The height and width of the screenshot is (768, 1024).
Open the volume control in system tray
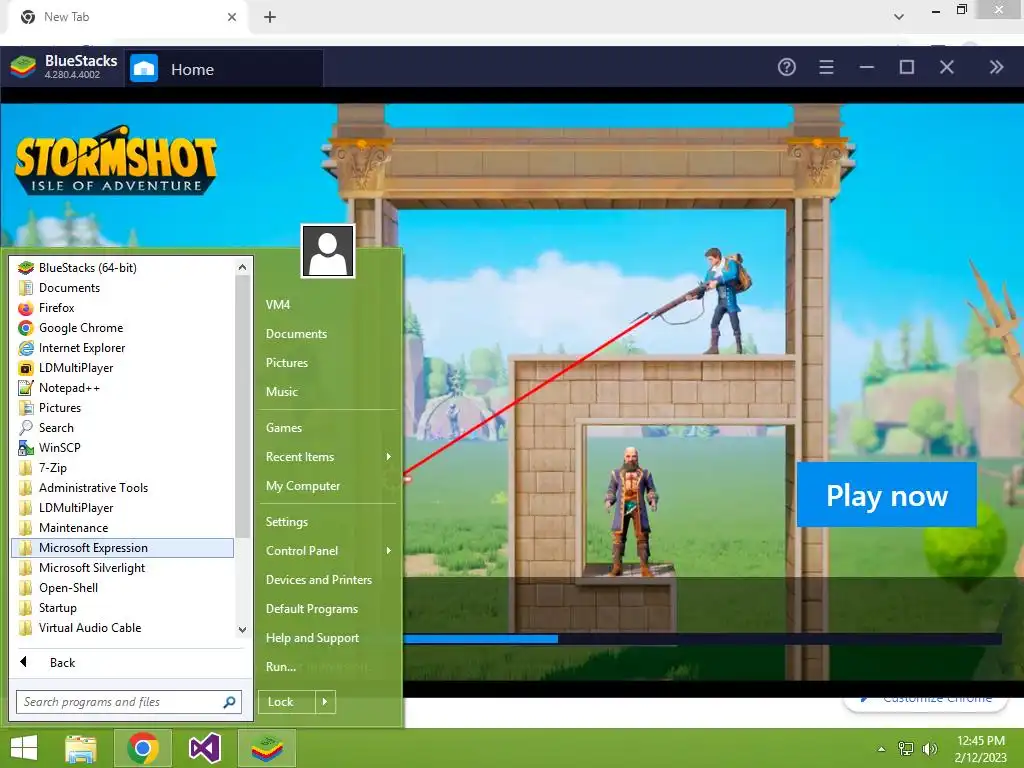click(929, 749)
